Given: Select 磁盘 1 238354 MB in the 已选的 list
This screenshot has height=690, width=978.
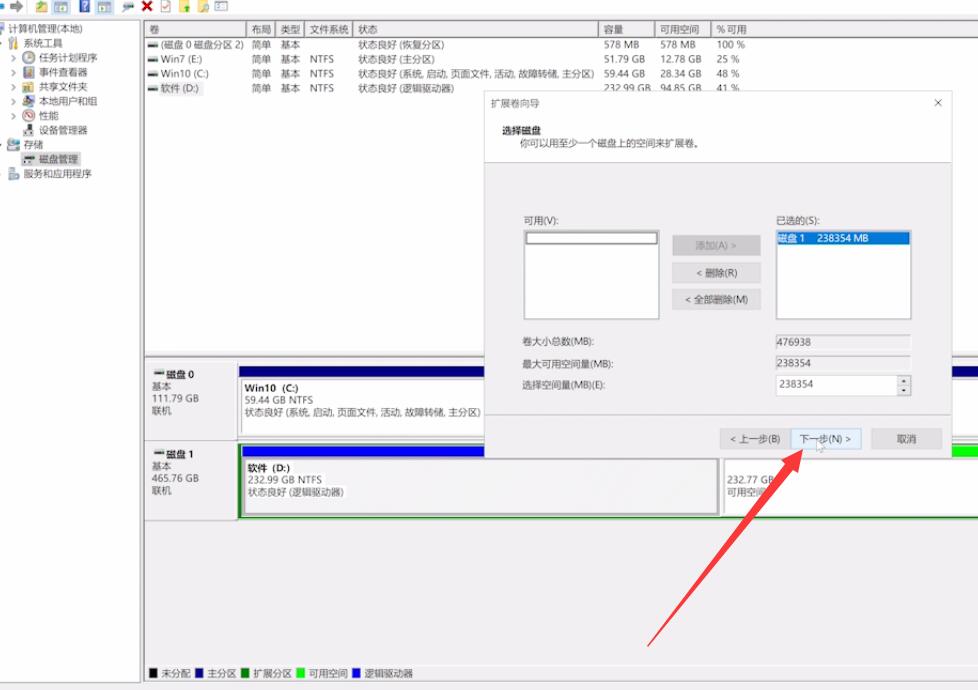Looking at the screenshot, I should click(843, 238).
